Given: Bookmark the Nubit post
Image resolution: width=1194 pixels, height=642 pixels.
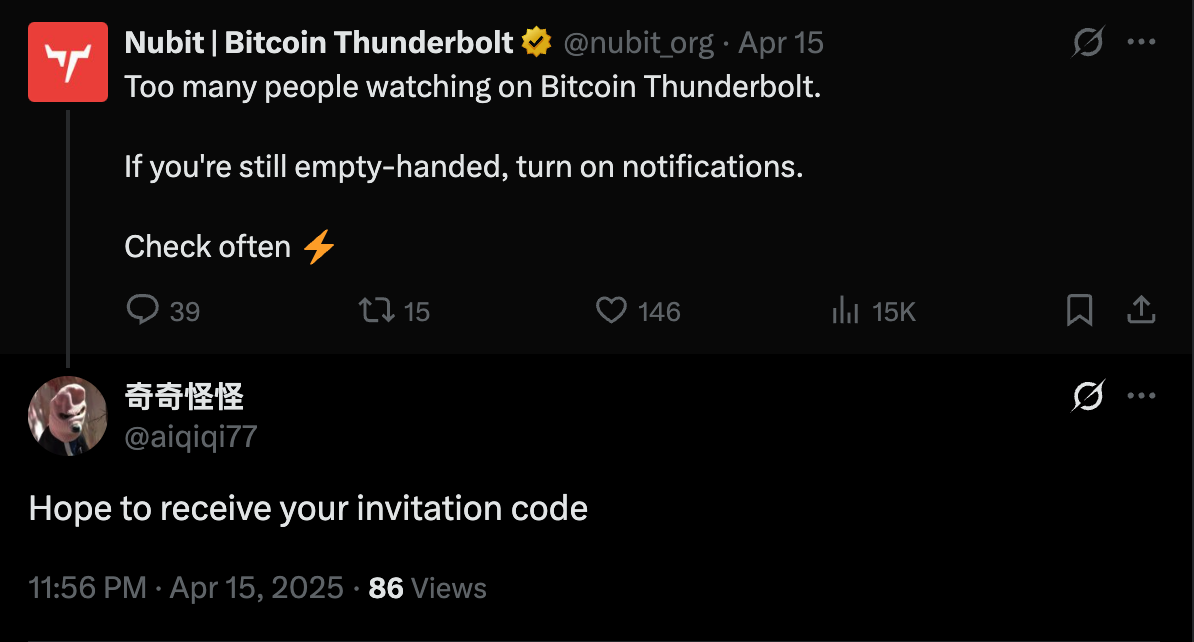Looking at the screenshot, I should tap(1080, 310).
